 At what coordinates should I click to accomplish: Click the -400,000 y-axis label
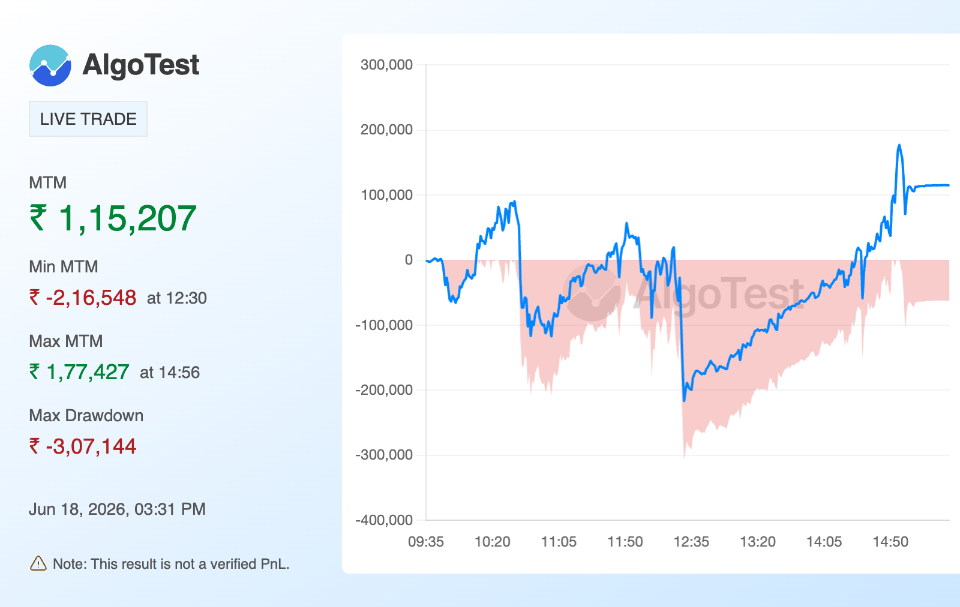384,520
